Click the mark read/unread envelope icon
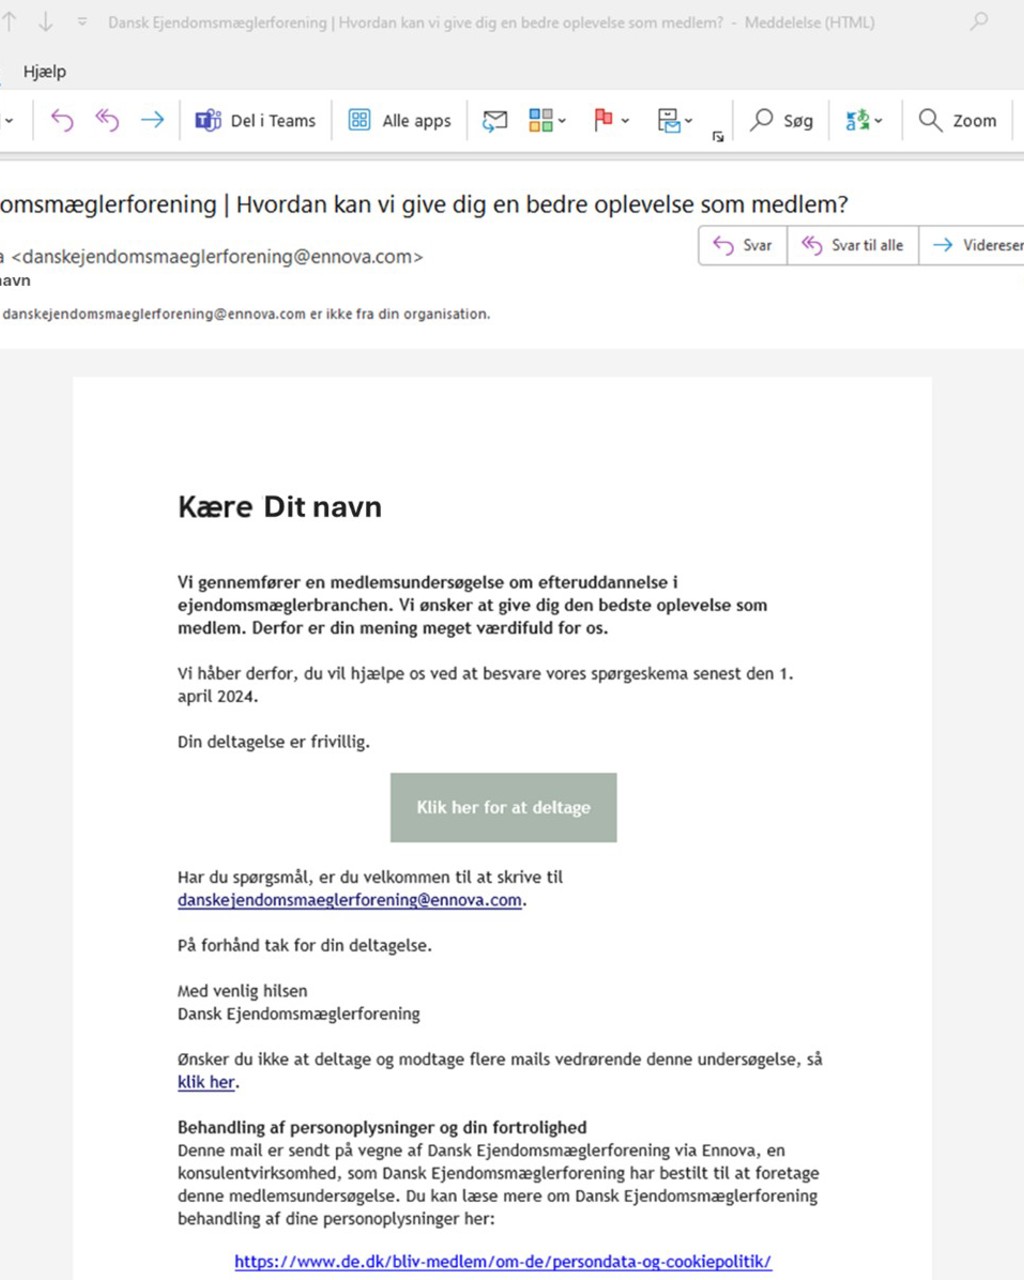This screenshot has width=1024, height=1280. click(x=495, y=121)
